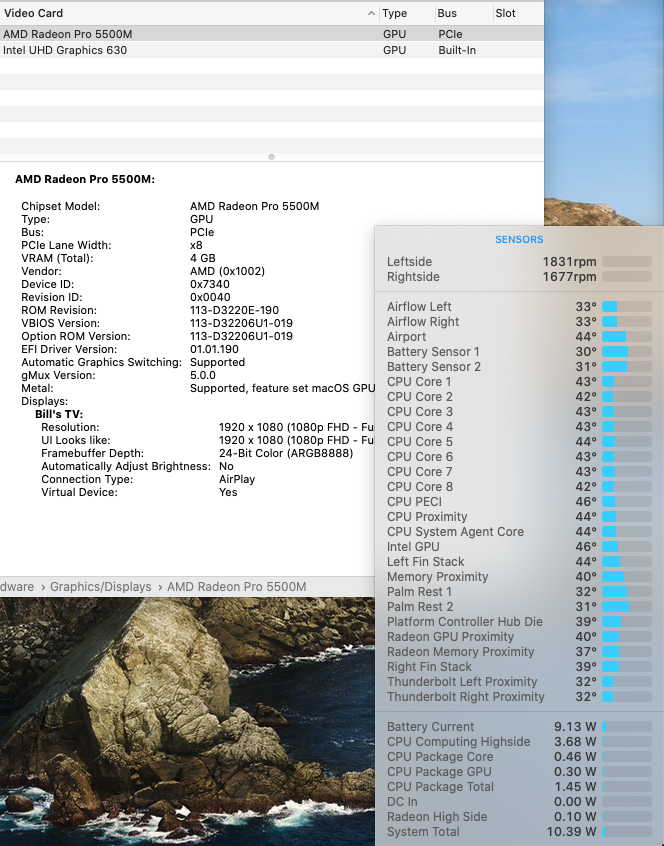Screen dimensions: 664x846
Task: Click the Bill's TV display heading
Action: coord(59,414)
